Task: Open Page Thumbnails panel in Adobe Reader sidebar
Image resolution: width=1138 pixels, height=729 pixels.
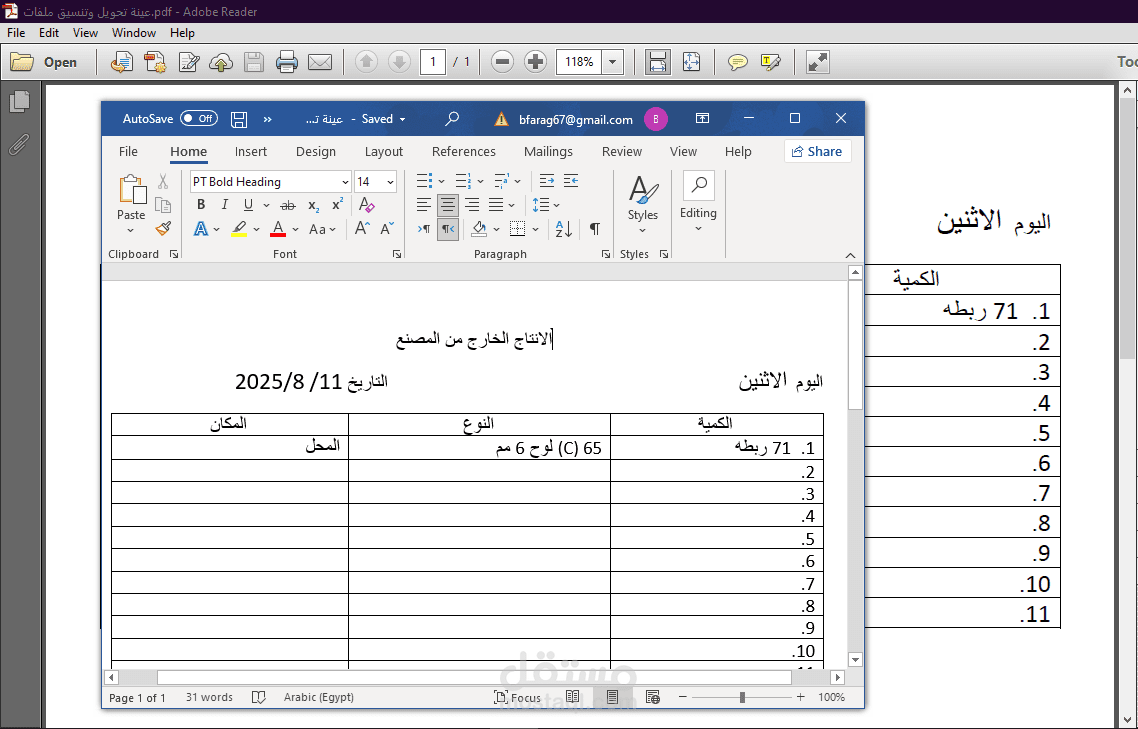Action: tap(20, 102)
